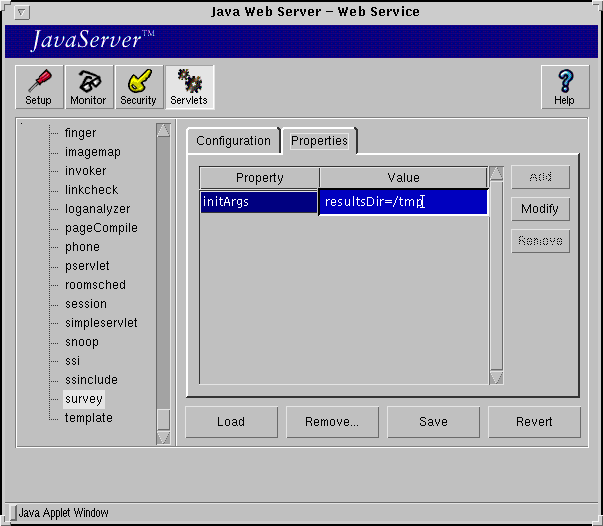Image resolution: width=603 pixels, height=526 pixels.
Task: Open the window menu button in title bar
Action: (22, 12)
